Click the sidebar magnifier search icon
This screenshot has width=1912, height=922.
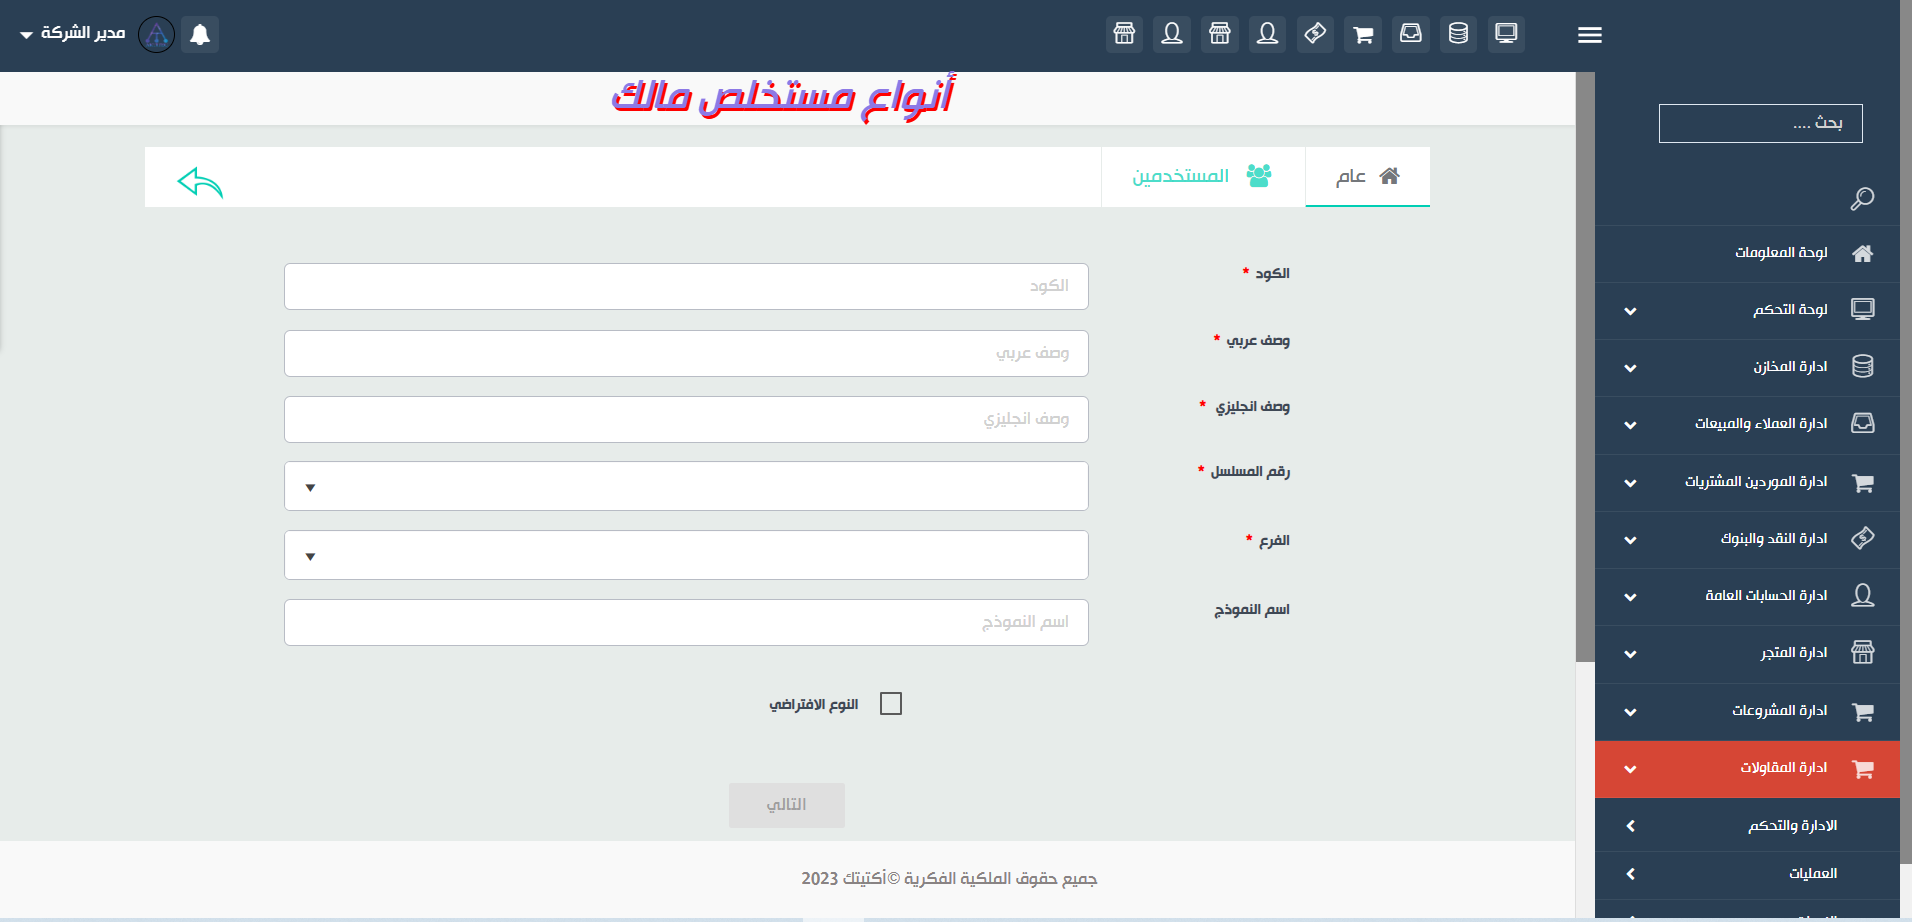pyautogui.click(x=1862, y=199)
